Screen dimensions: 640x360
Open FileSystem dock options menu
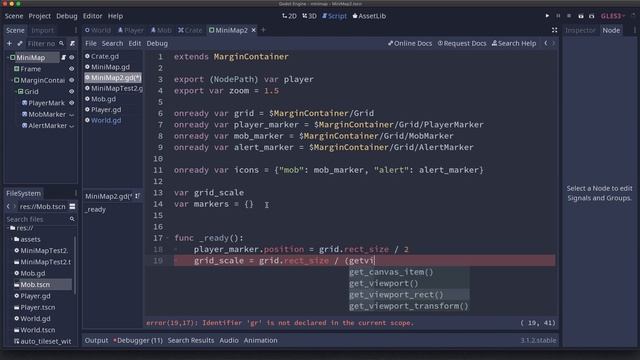pyautogui.click(x=76, y=193)
